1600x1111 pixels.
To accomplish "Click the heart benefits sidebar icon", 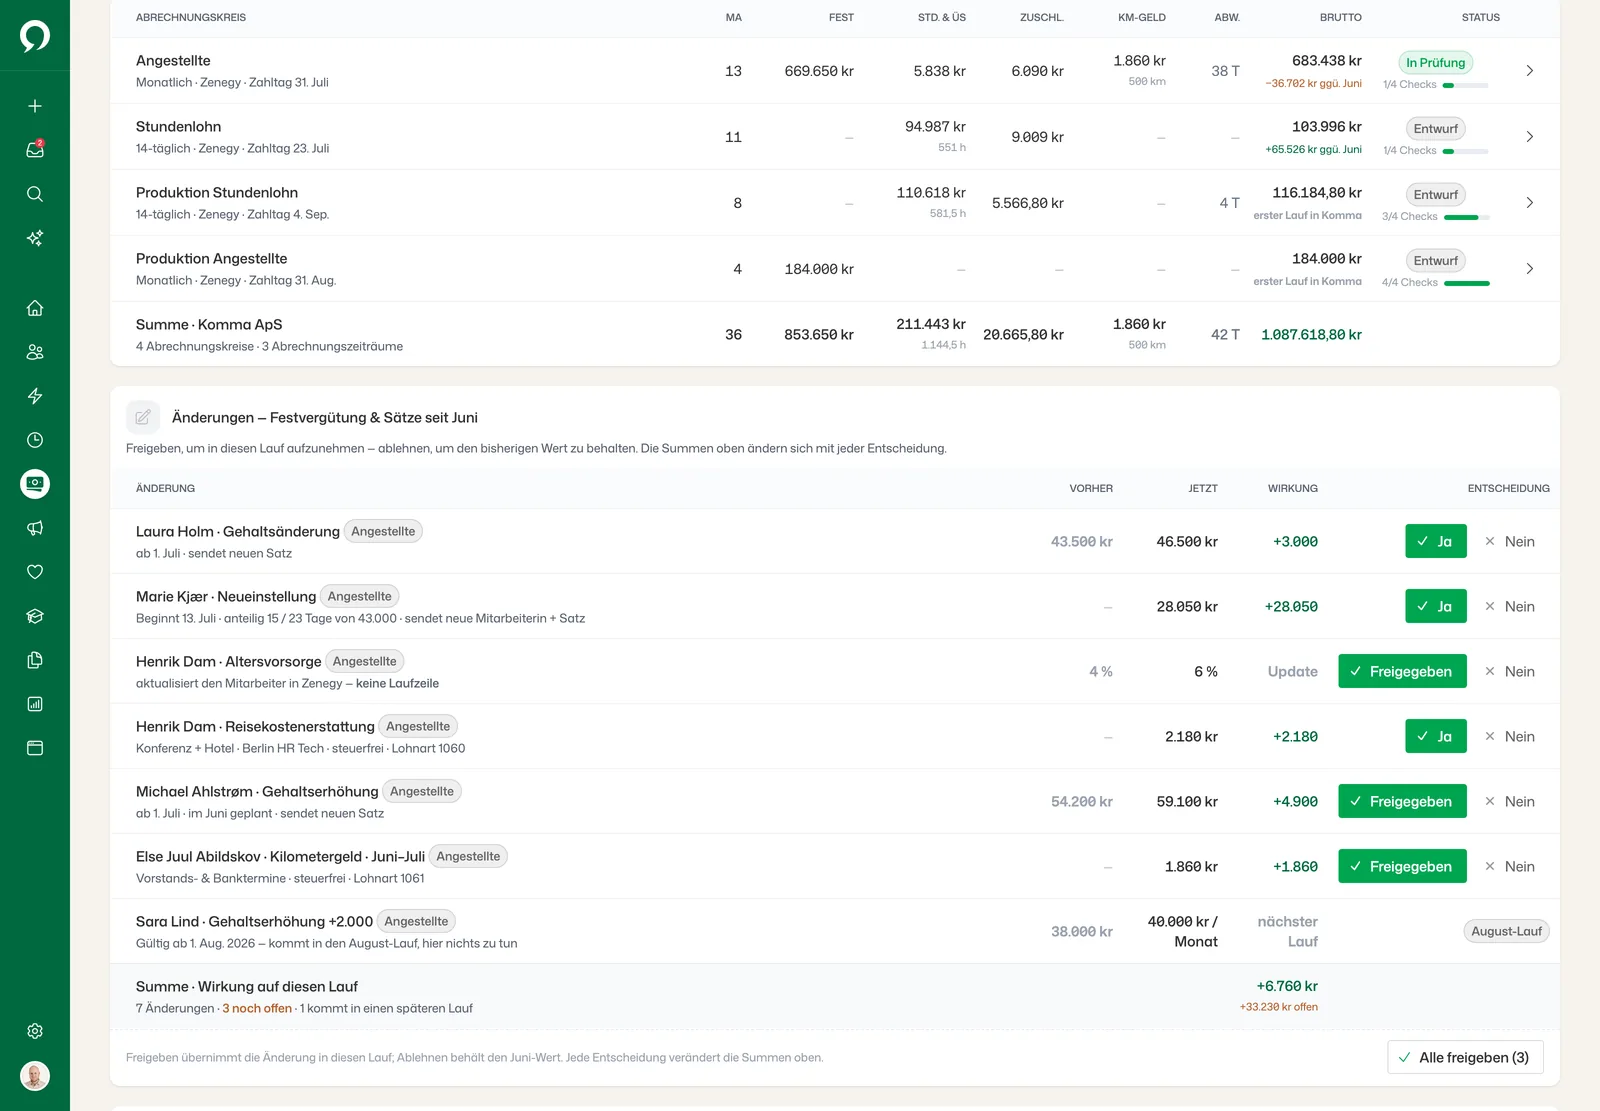I will click(x=35, y=572).
